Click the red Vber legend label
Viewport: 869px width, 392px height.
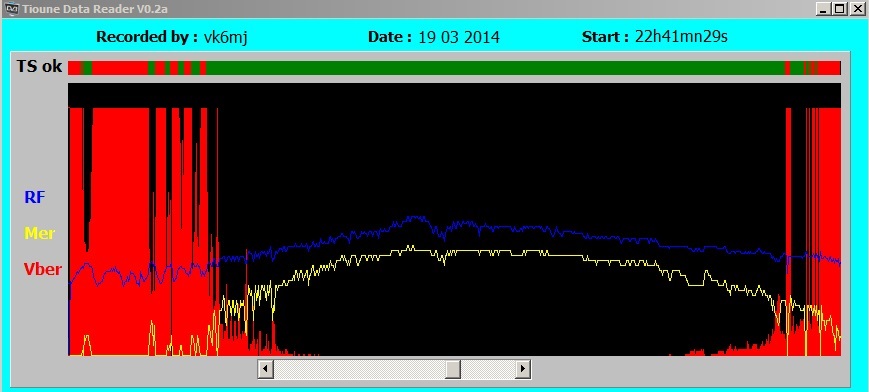point(43,269)
